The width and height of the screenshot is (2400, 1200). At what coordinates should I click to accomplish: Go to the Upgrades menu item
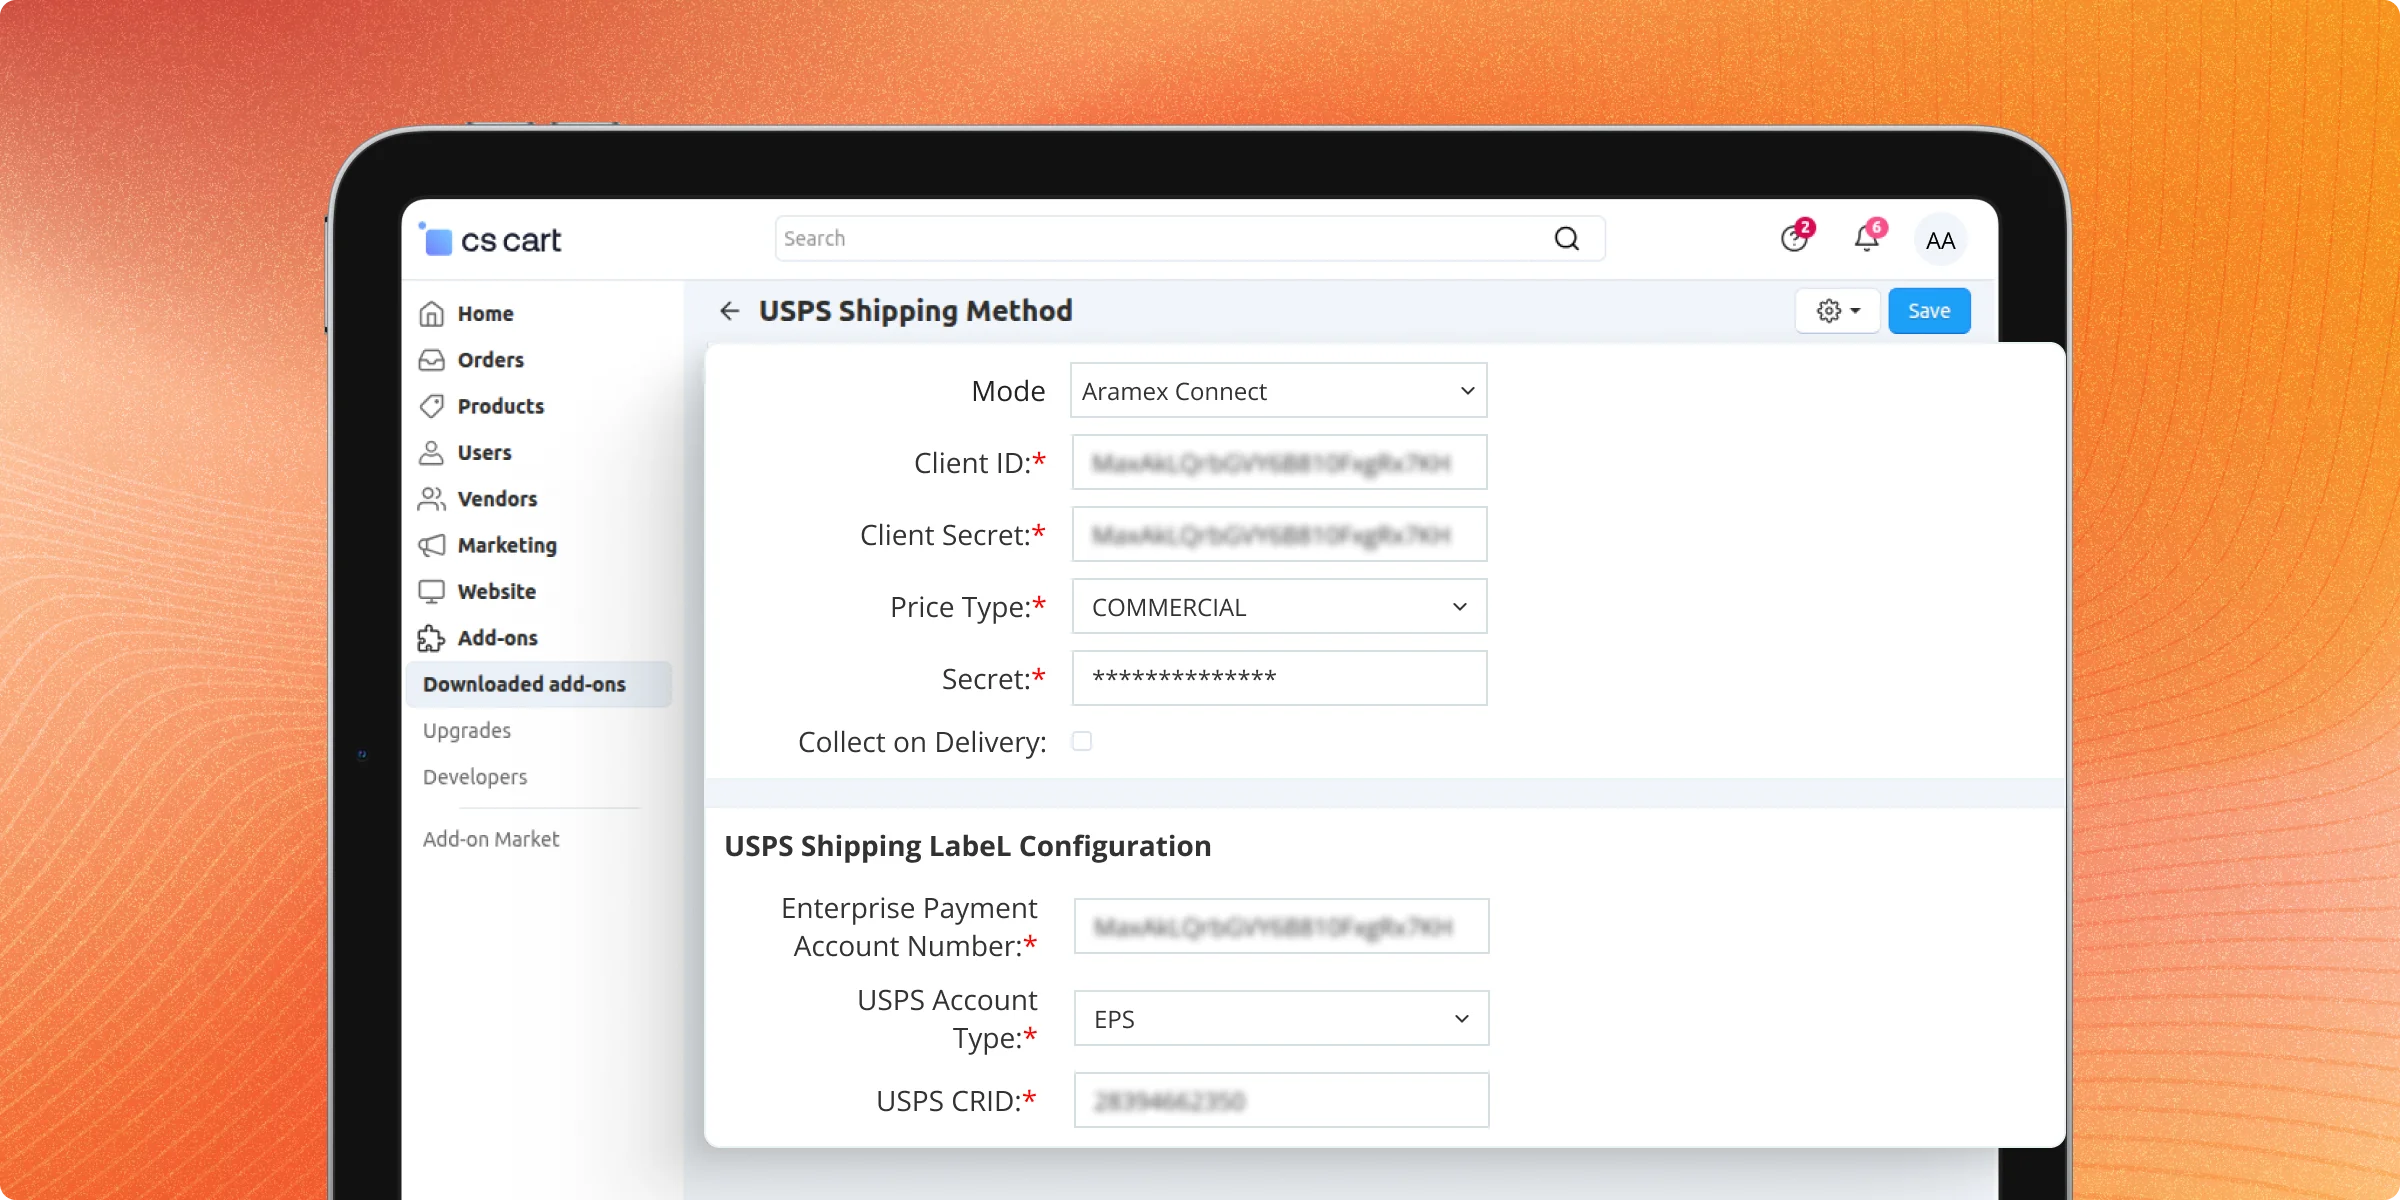coord(467,731)
